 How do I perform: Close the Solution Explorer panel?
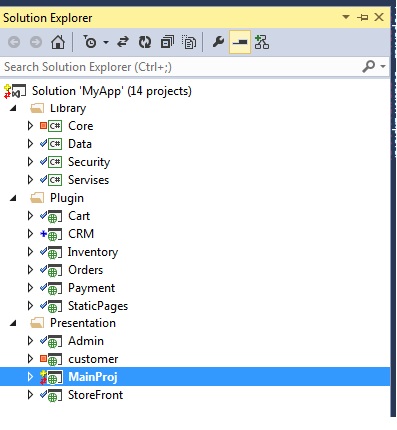point(379,17)
